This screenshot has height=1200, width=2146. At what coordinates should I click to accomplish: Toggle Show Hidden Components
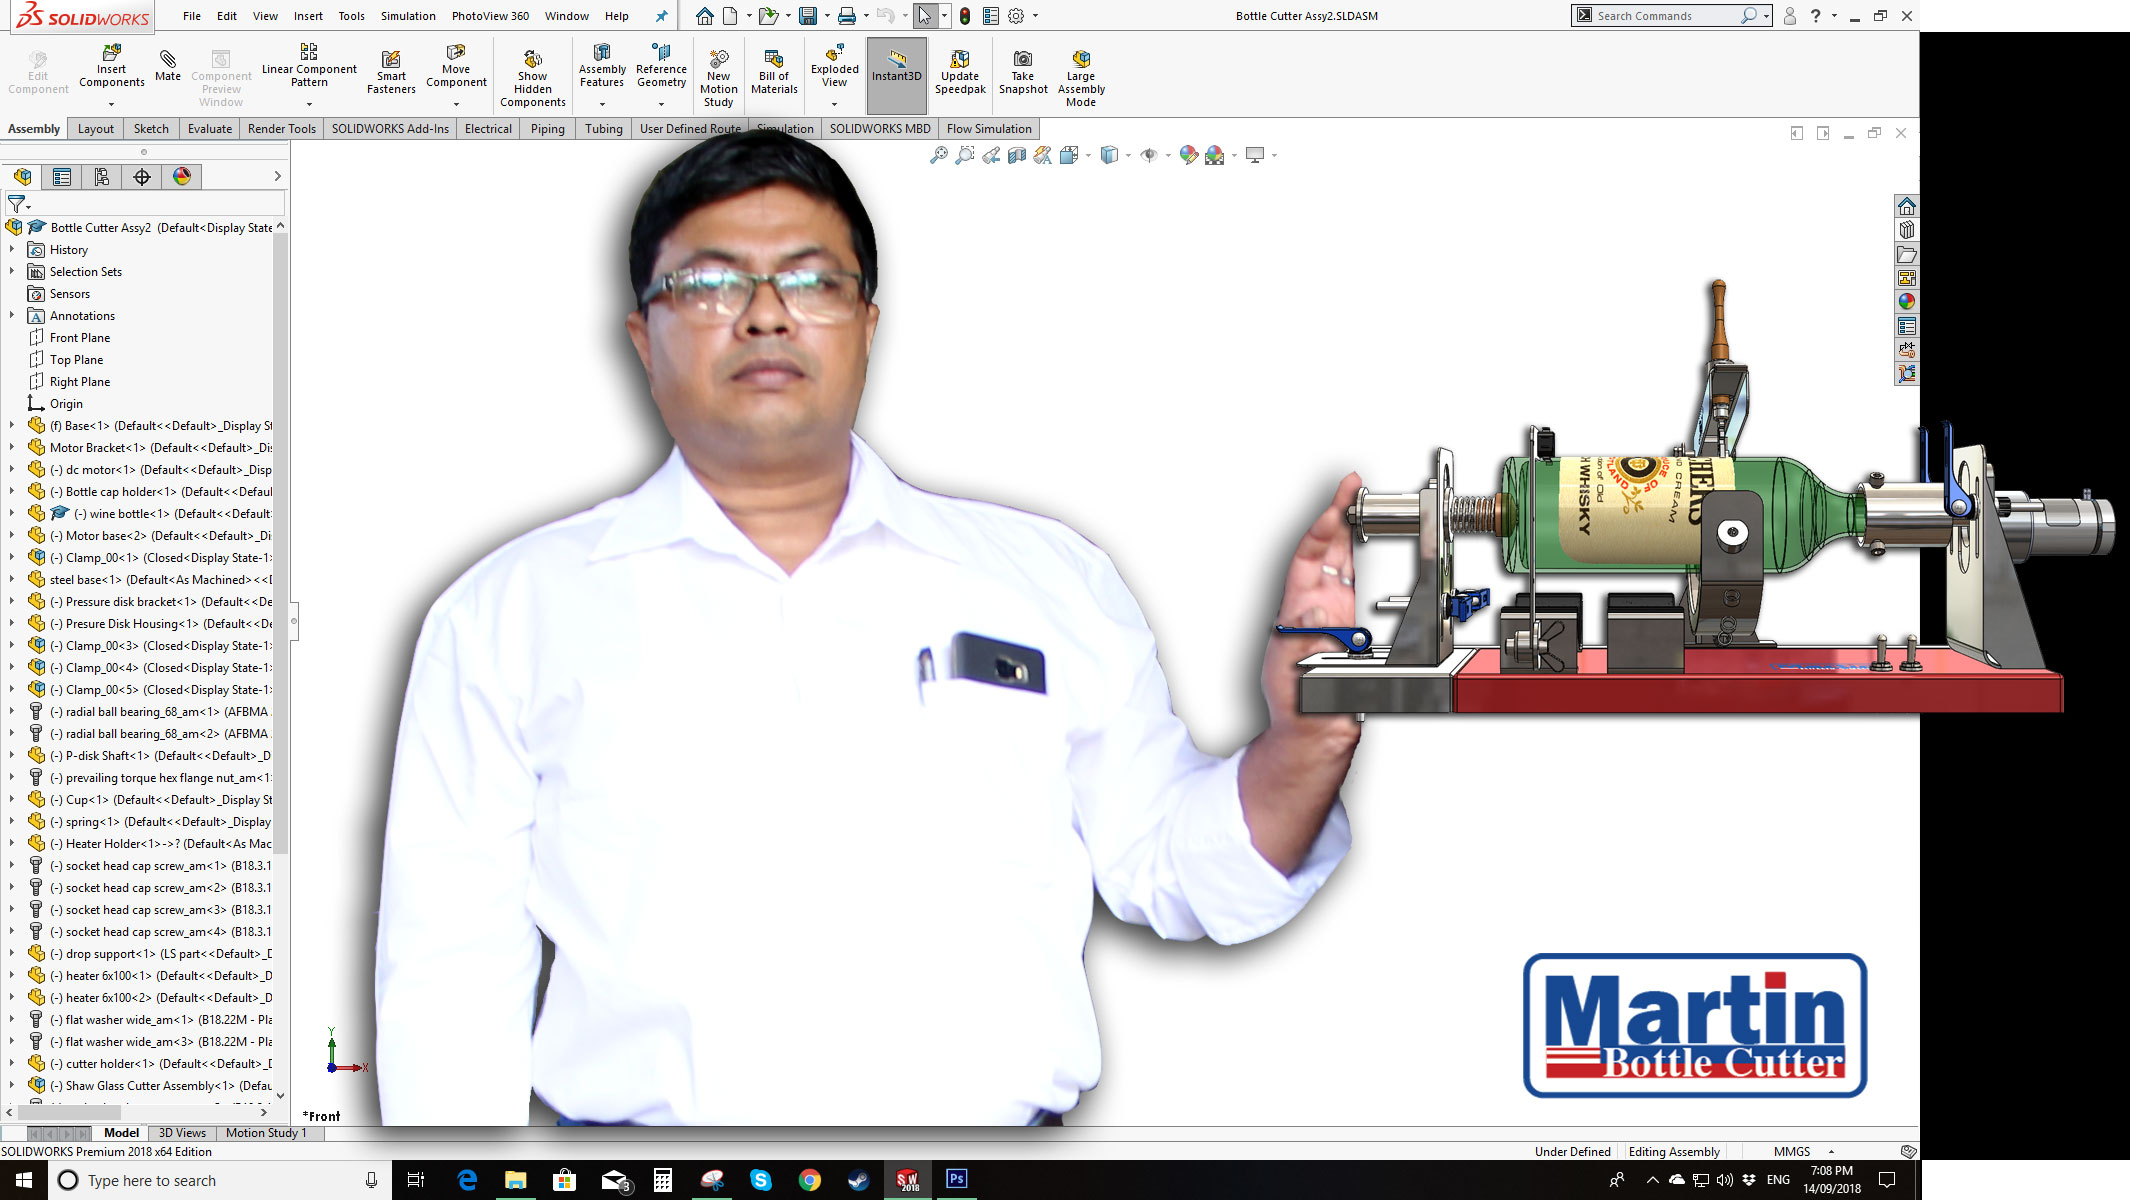pyautogui.click(x=532, y=60)
